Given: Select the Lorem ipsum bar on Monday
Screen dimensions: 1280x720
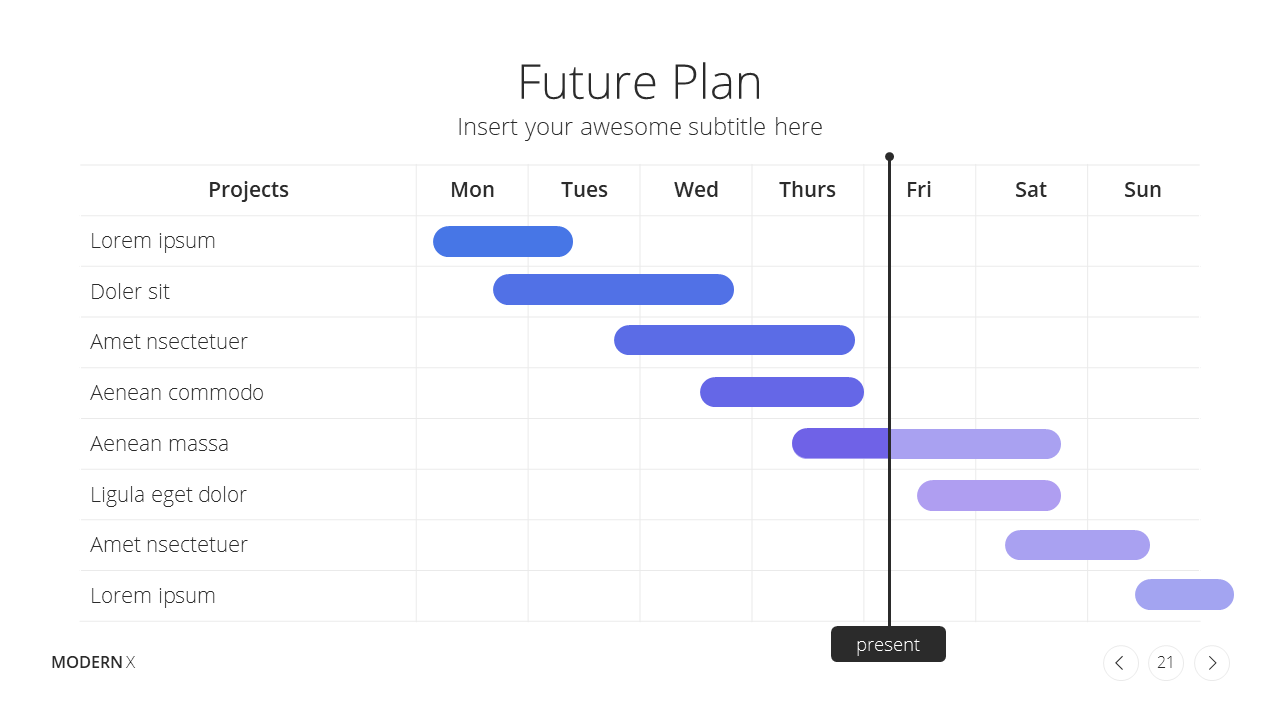Looking at the screenshot, I should coord(503,241).
